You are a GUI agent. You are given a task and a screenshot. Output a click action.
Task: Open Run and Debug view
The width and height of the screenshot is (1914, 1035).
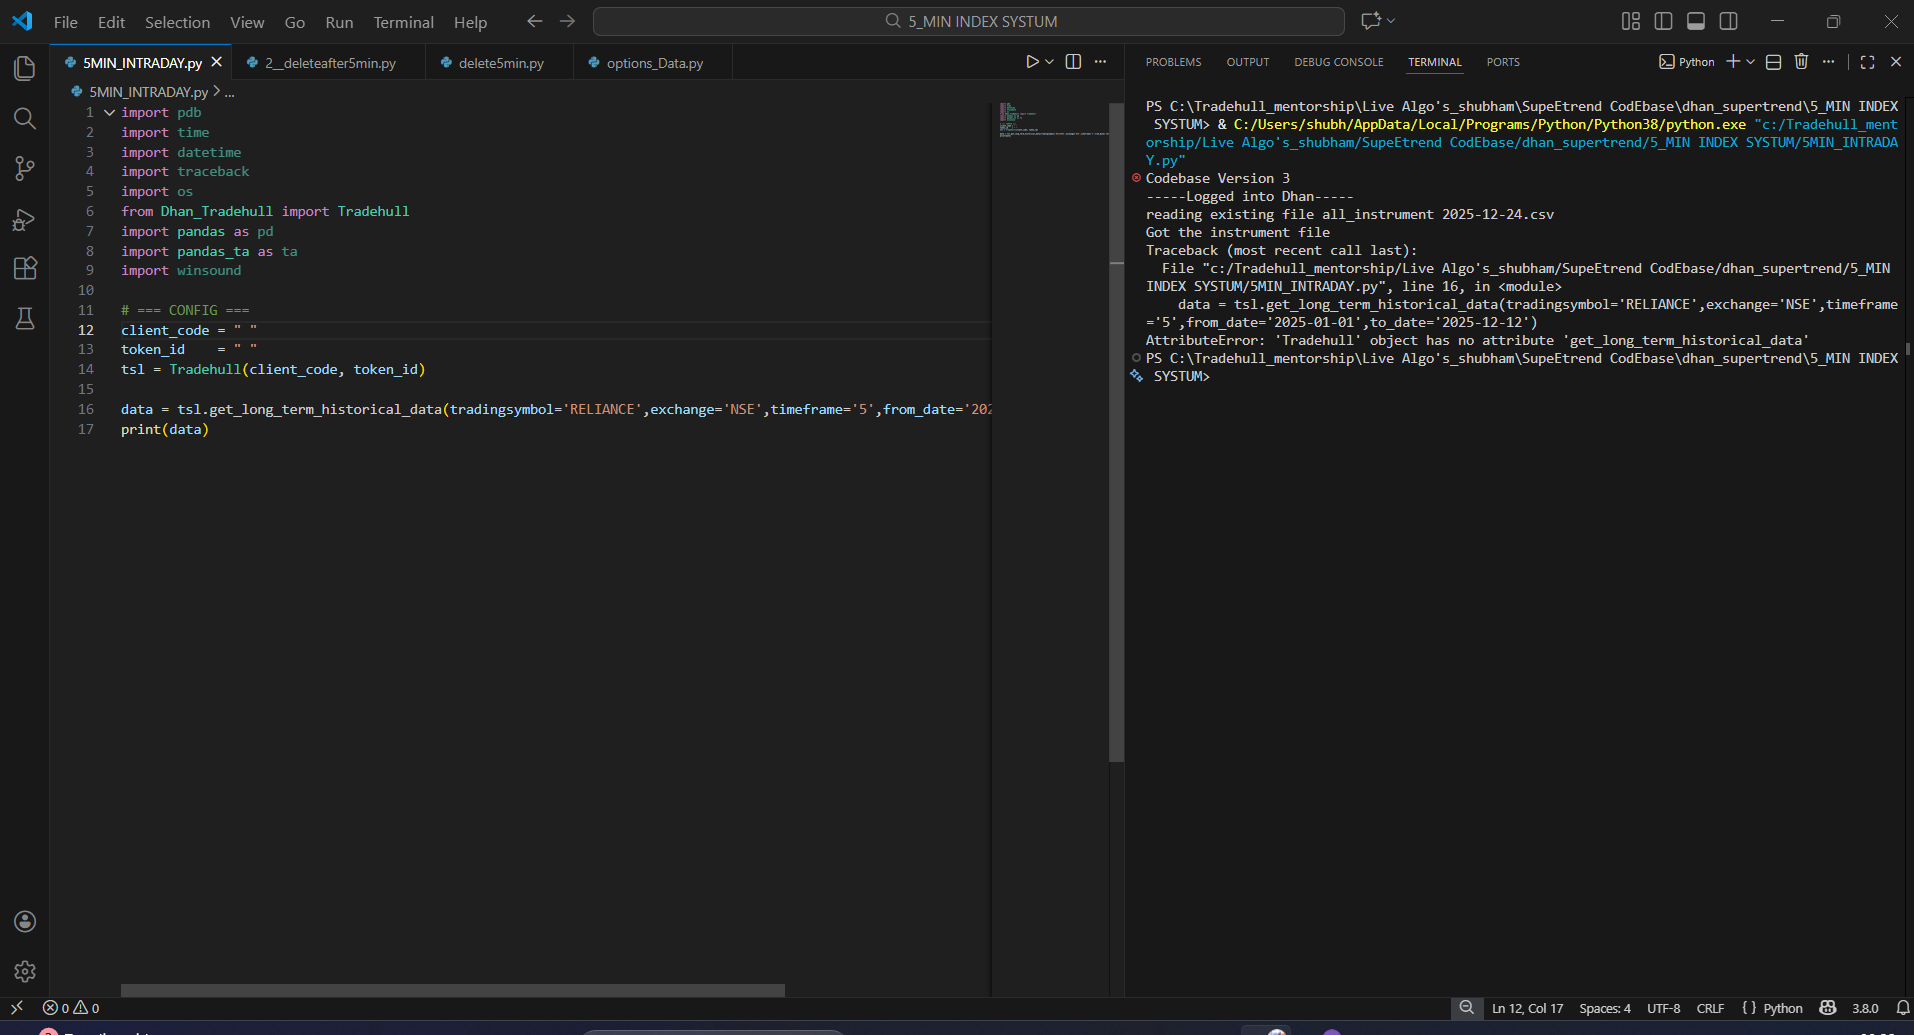click(25, 220)
